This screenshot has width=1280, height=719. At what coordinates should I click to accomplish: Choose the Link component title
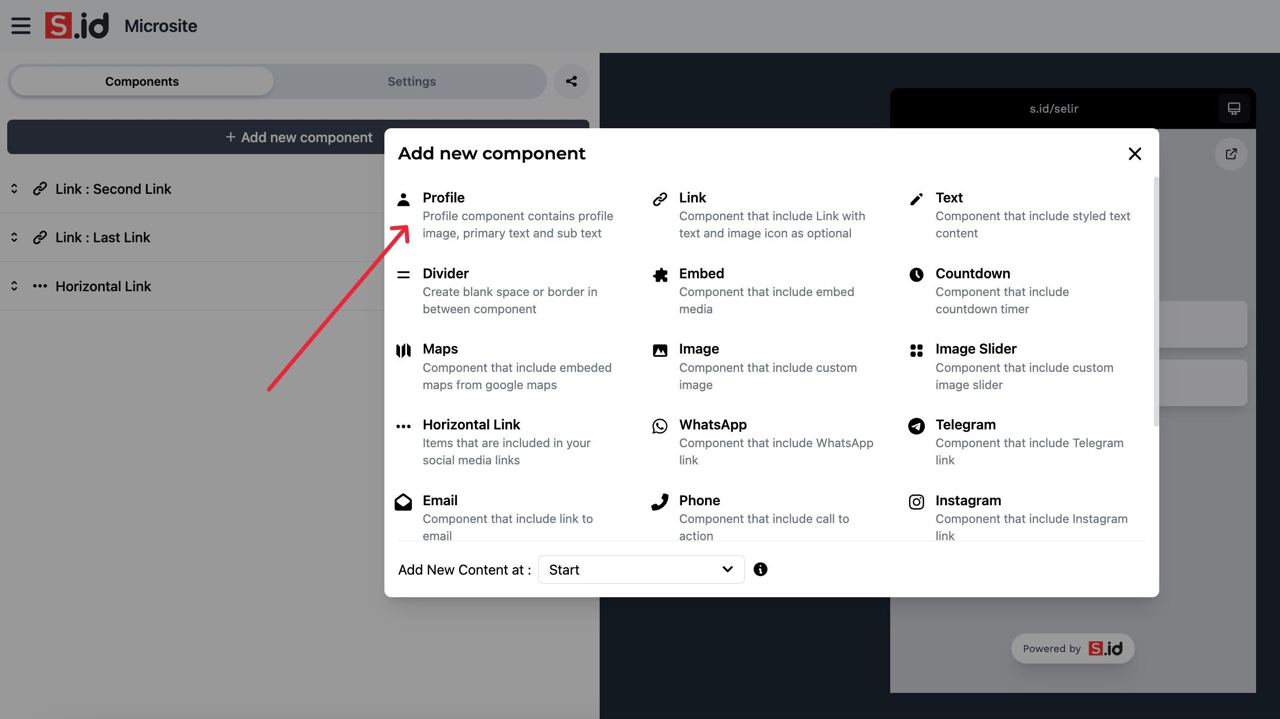[693, 198]
